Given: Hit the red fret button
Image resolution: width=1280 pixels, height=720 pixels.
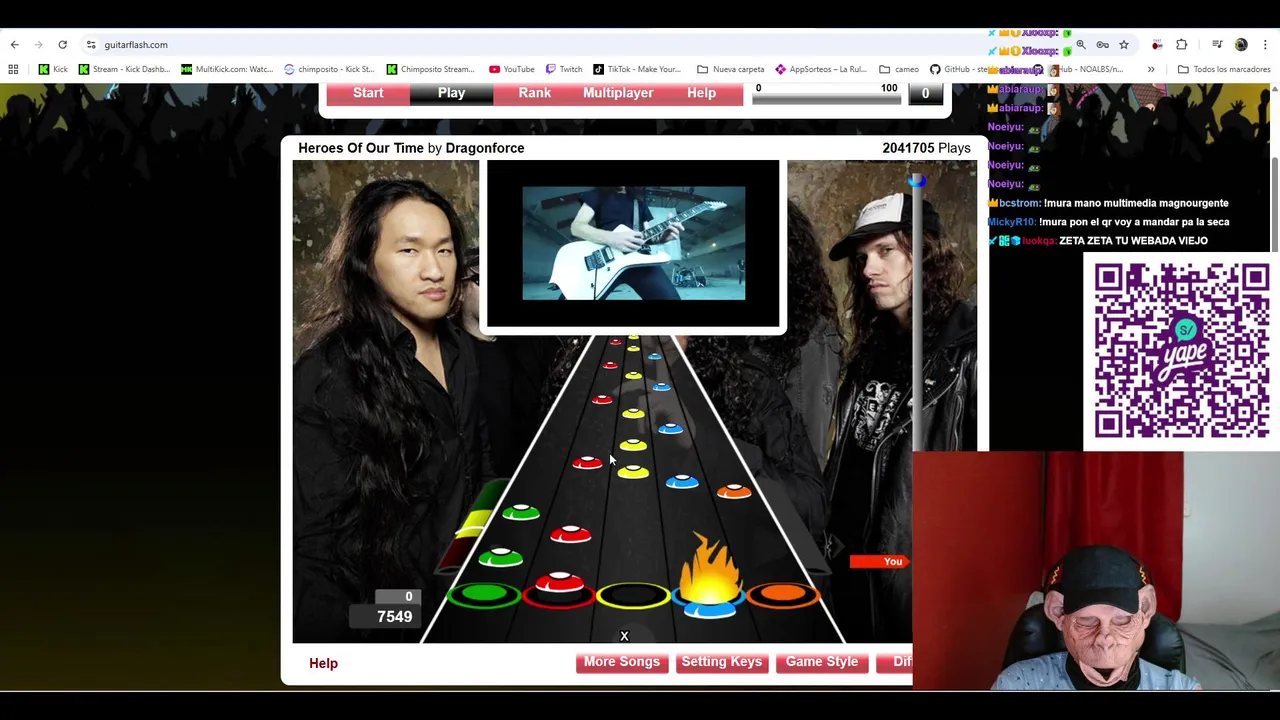Looking at the screenshot, I should tap(558, 596).
